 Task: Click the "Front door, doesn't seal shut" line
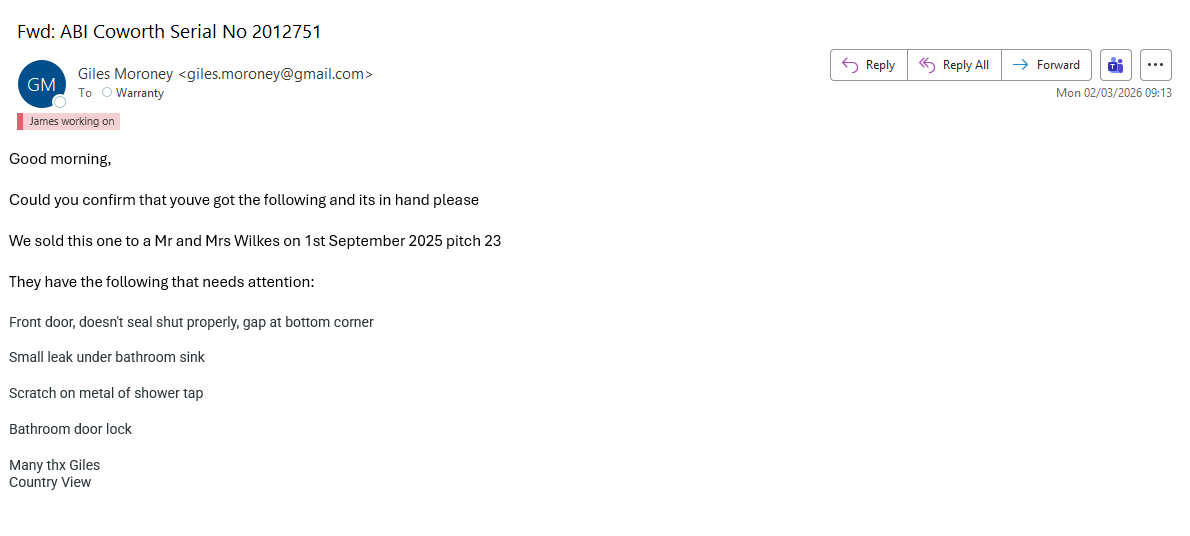[191, 322]
